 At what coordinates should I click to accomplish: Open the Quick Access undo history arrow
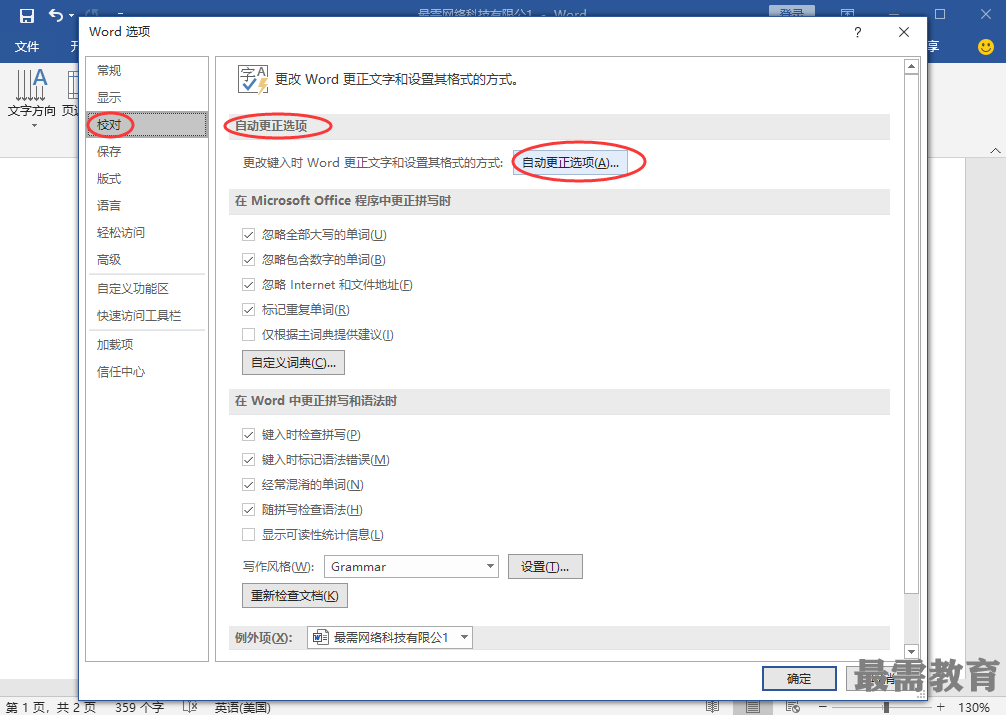click(71, 15)
